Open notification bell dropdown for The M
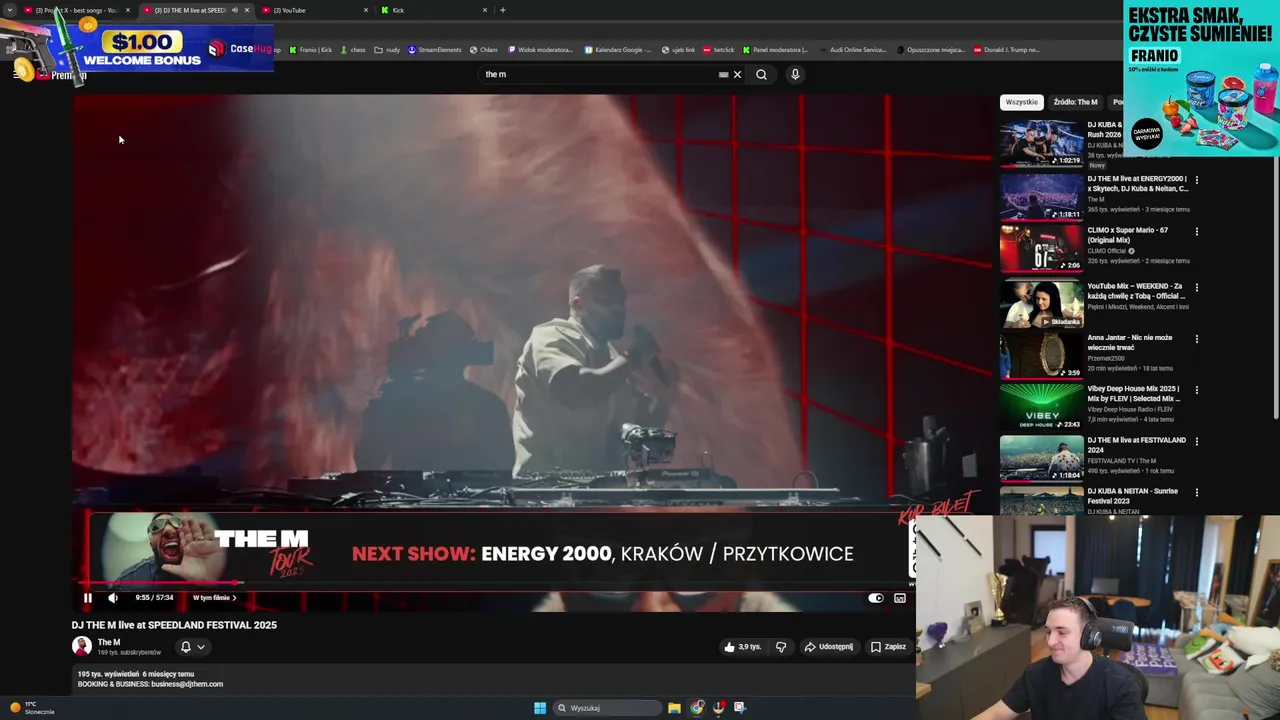This screenshot has width=1280, height=720. pyautogui.click(x=192, y=647)
